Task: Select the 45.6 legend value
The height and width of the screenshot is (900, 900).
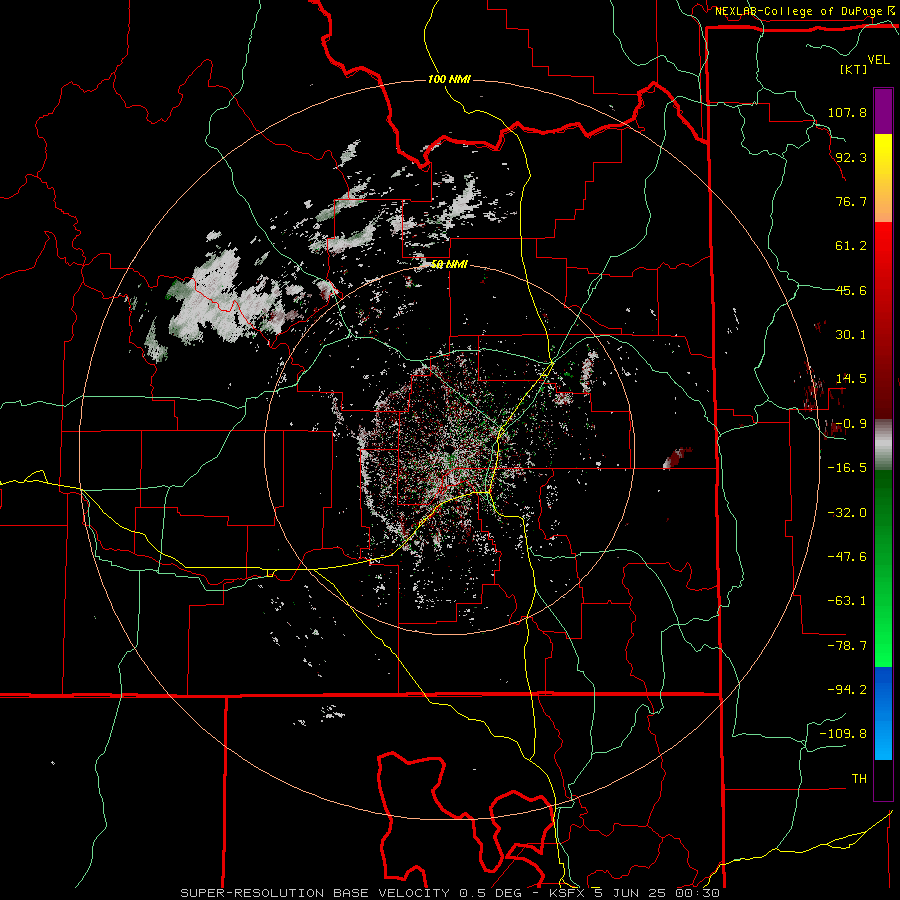Action: coord(851,290)
